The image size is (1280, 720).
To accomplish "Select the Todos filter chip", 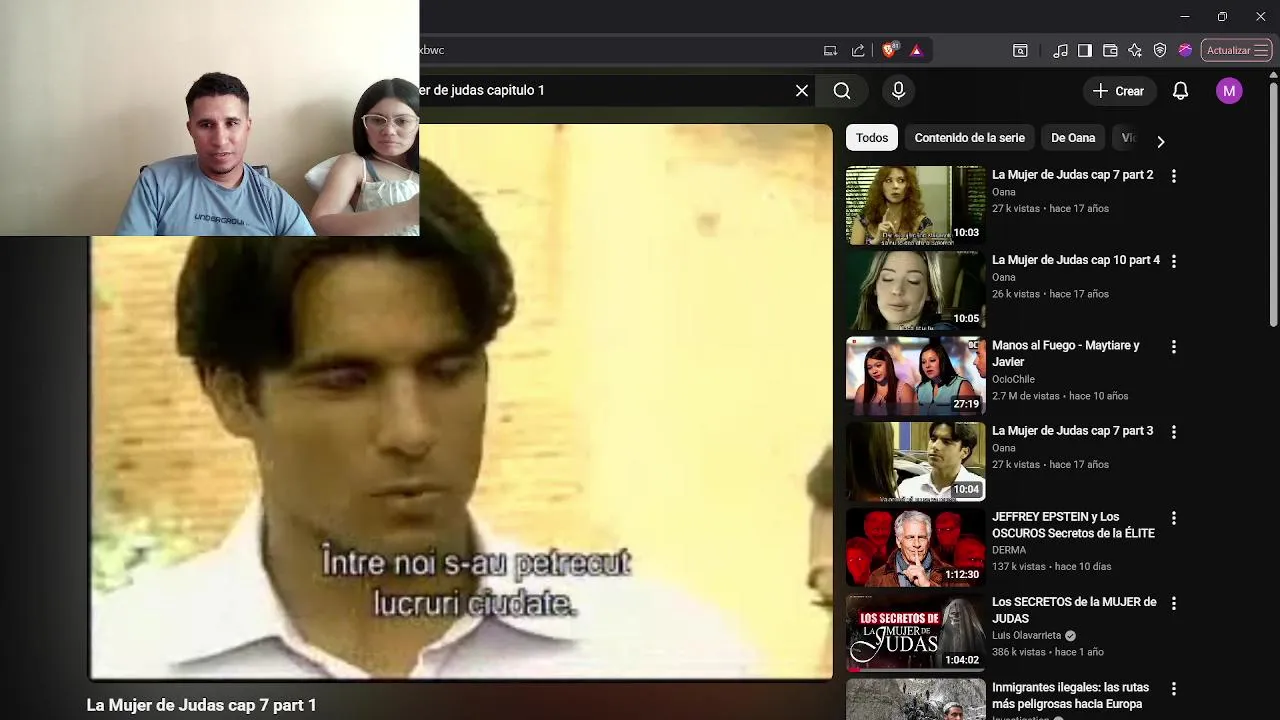I will [x=872, y=138].
